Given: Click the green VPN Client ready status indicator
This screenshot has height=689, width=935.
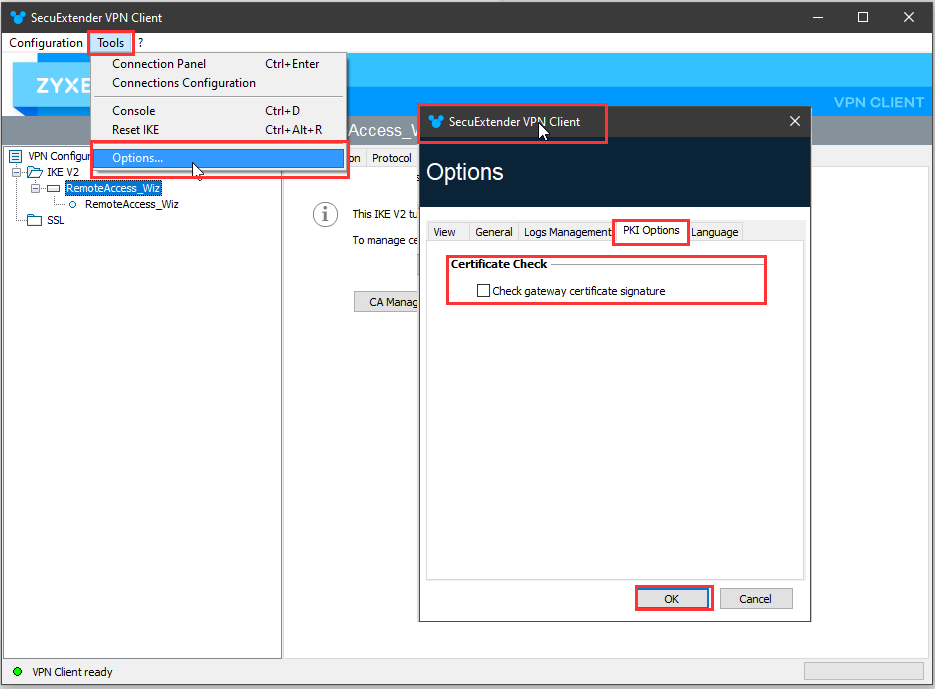Looking at the screenshot, I should (x=17, y=672).
